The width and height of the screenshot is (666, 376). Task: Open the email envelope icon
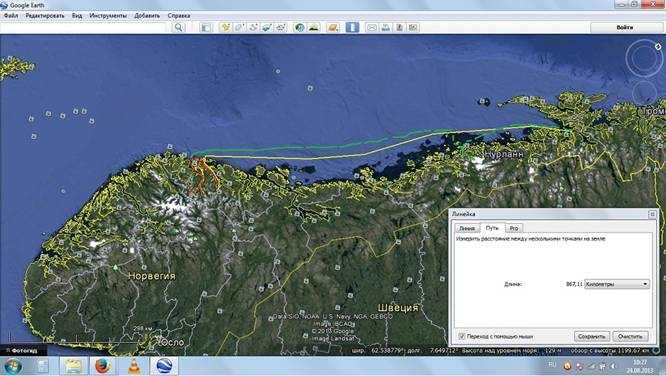pyautogui.click(x=372, y=28)
